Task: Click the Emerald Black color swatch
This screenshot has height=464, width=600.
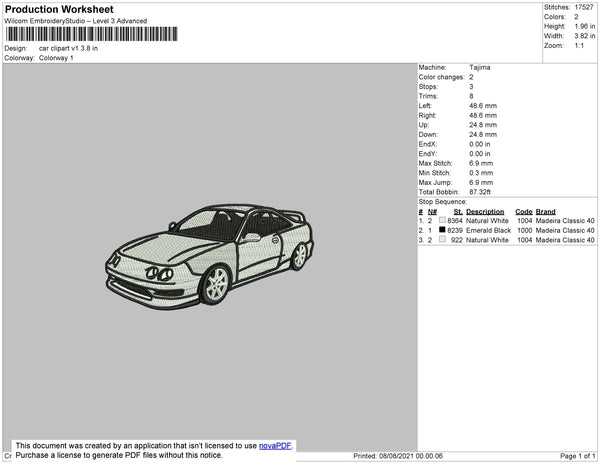Action: tap(442, 230)
